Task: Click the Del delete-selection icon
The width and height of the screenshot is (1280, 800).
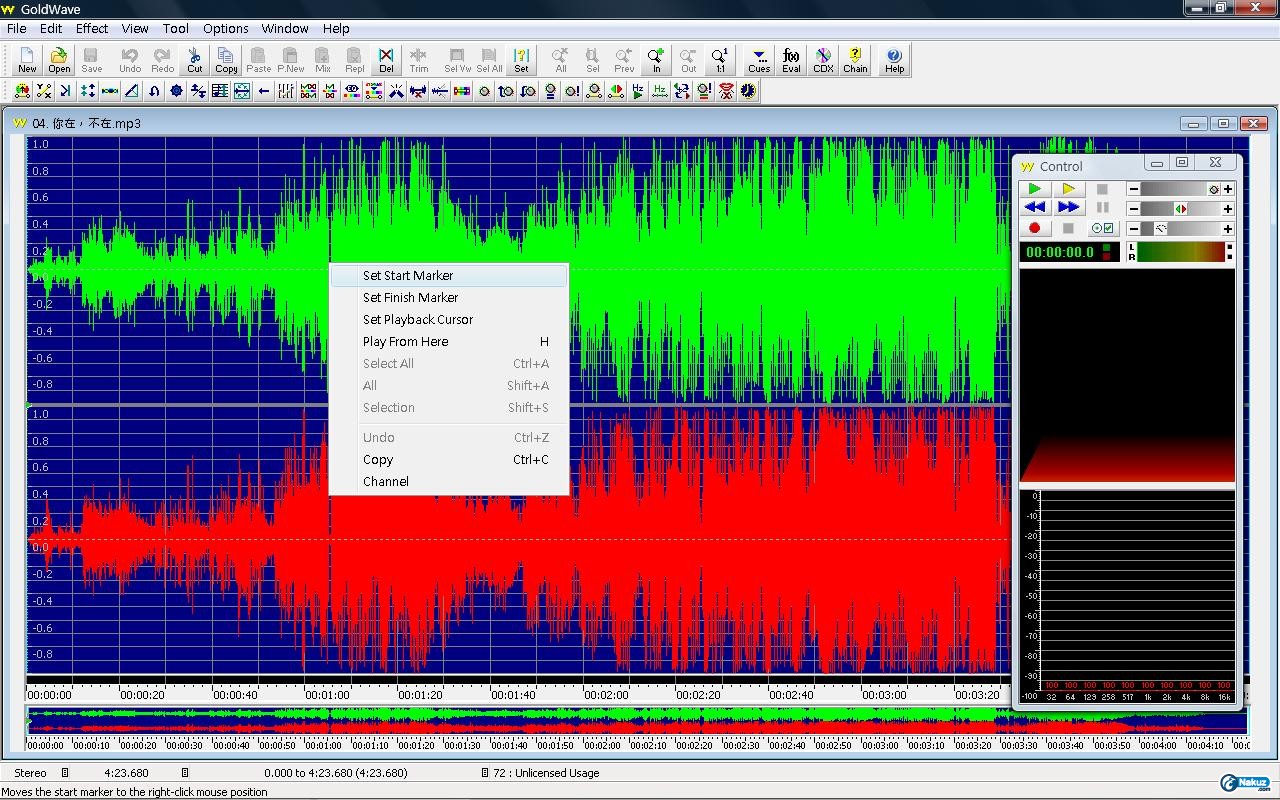Action: [386, 60]
